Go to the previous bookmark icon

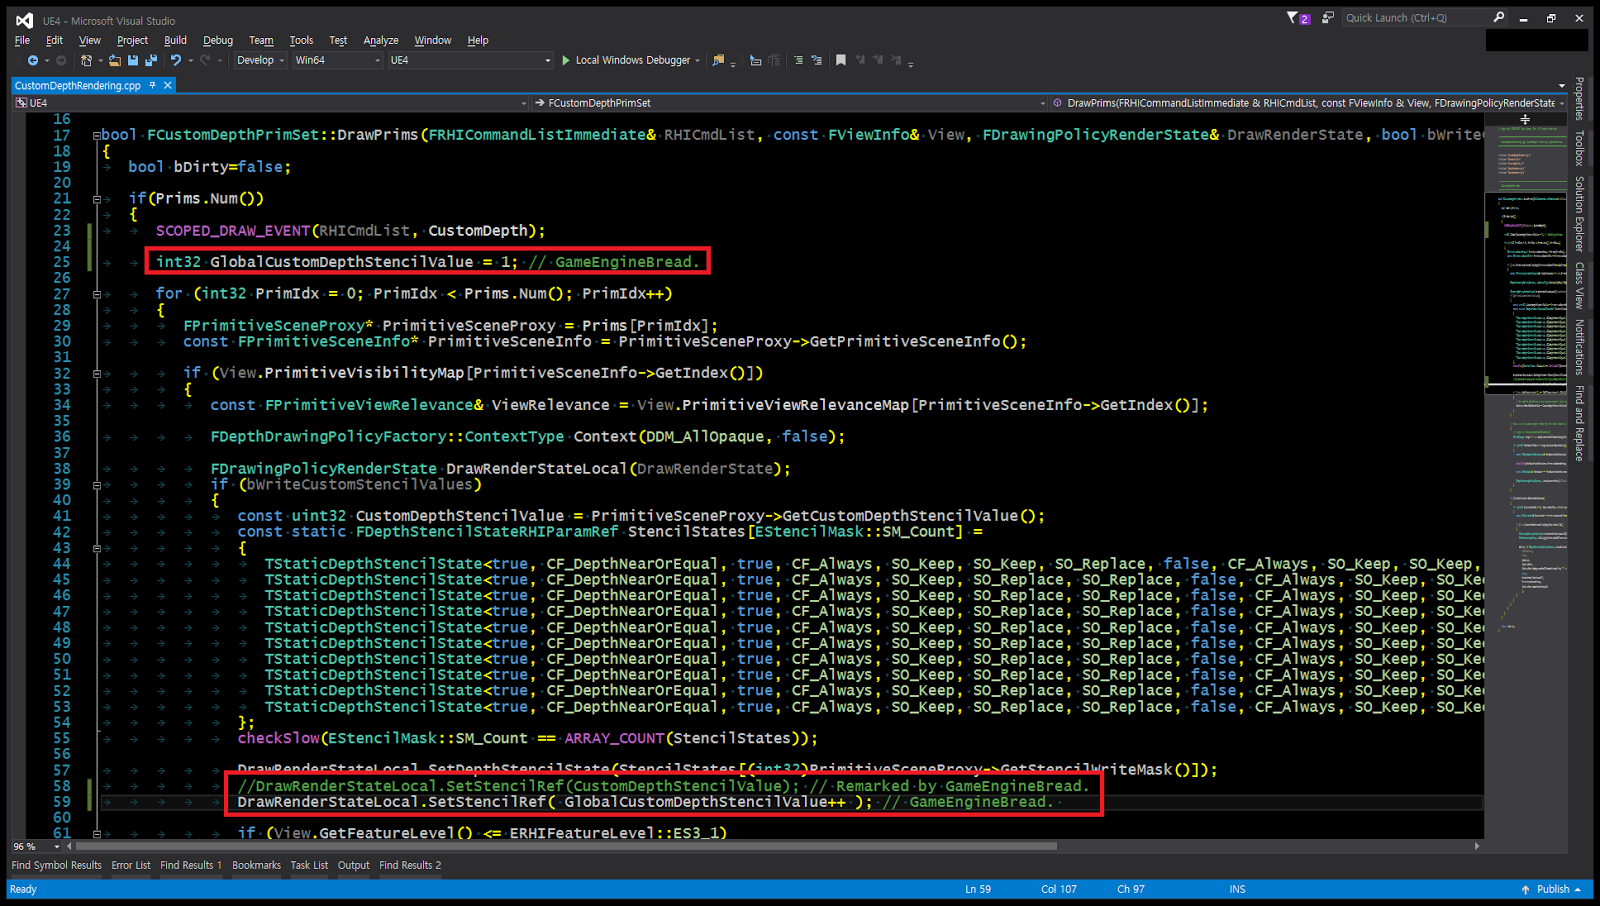point(860,60)
